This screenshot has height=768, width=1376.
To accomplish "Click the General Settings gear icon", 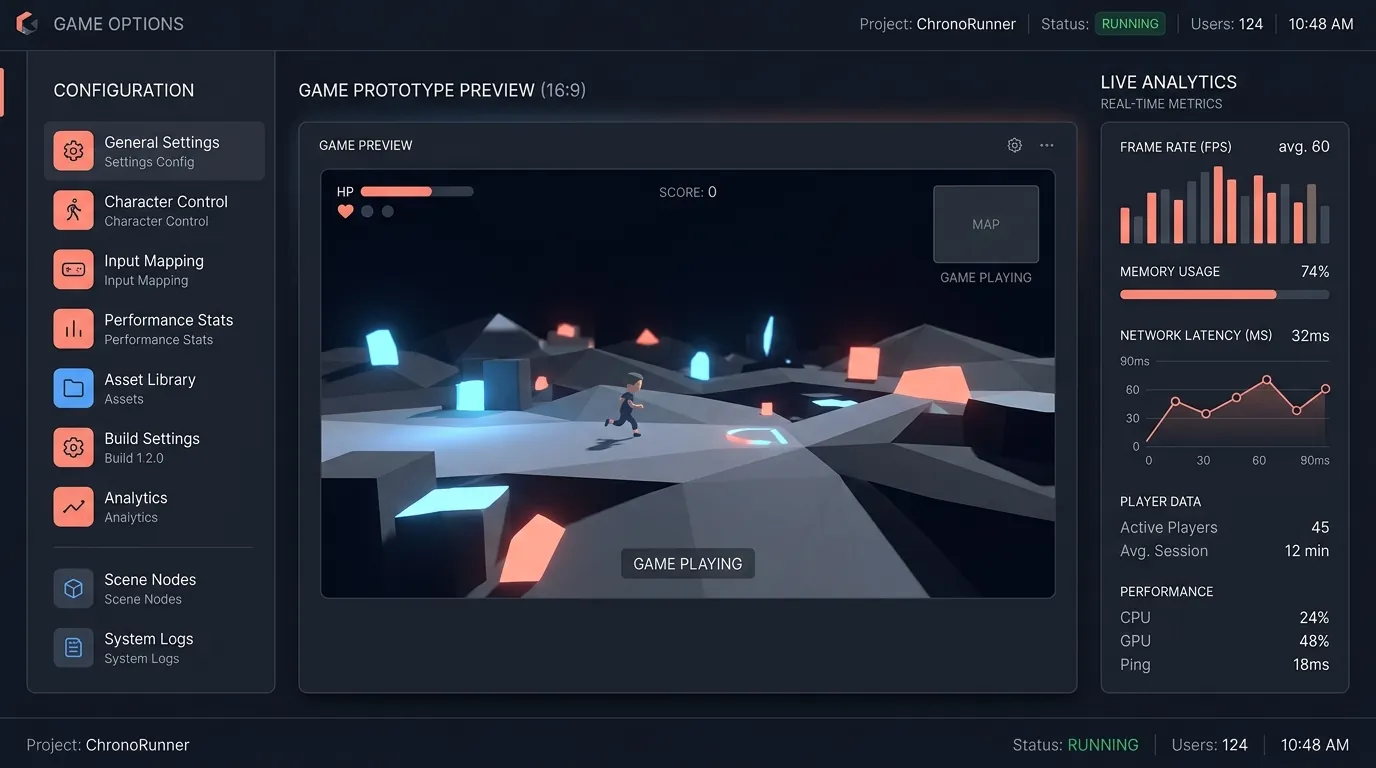I will pos(73,151).
